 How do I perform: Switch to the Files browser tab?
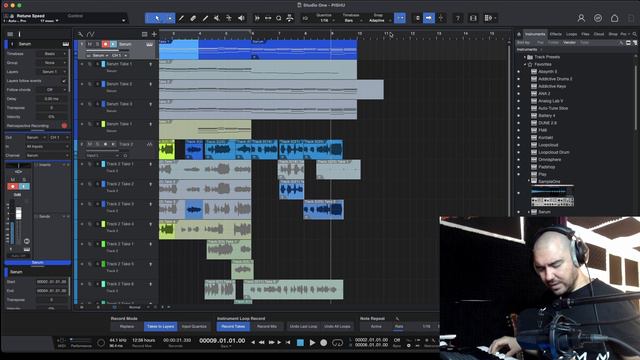point(585,34)
